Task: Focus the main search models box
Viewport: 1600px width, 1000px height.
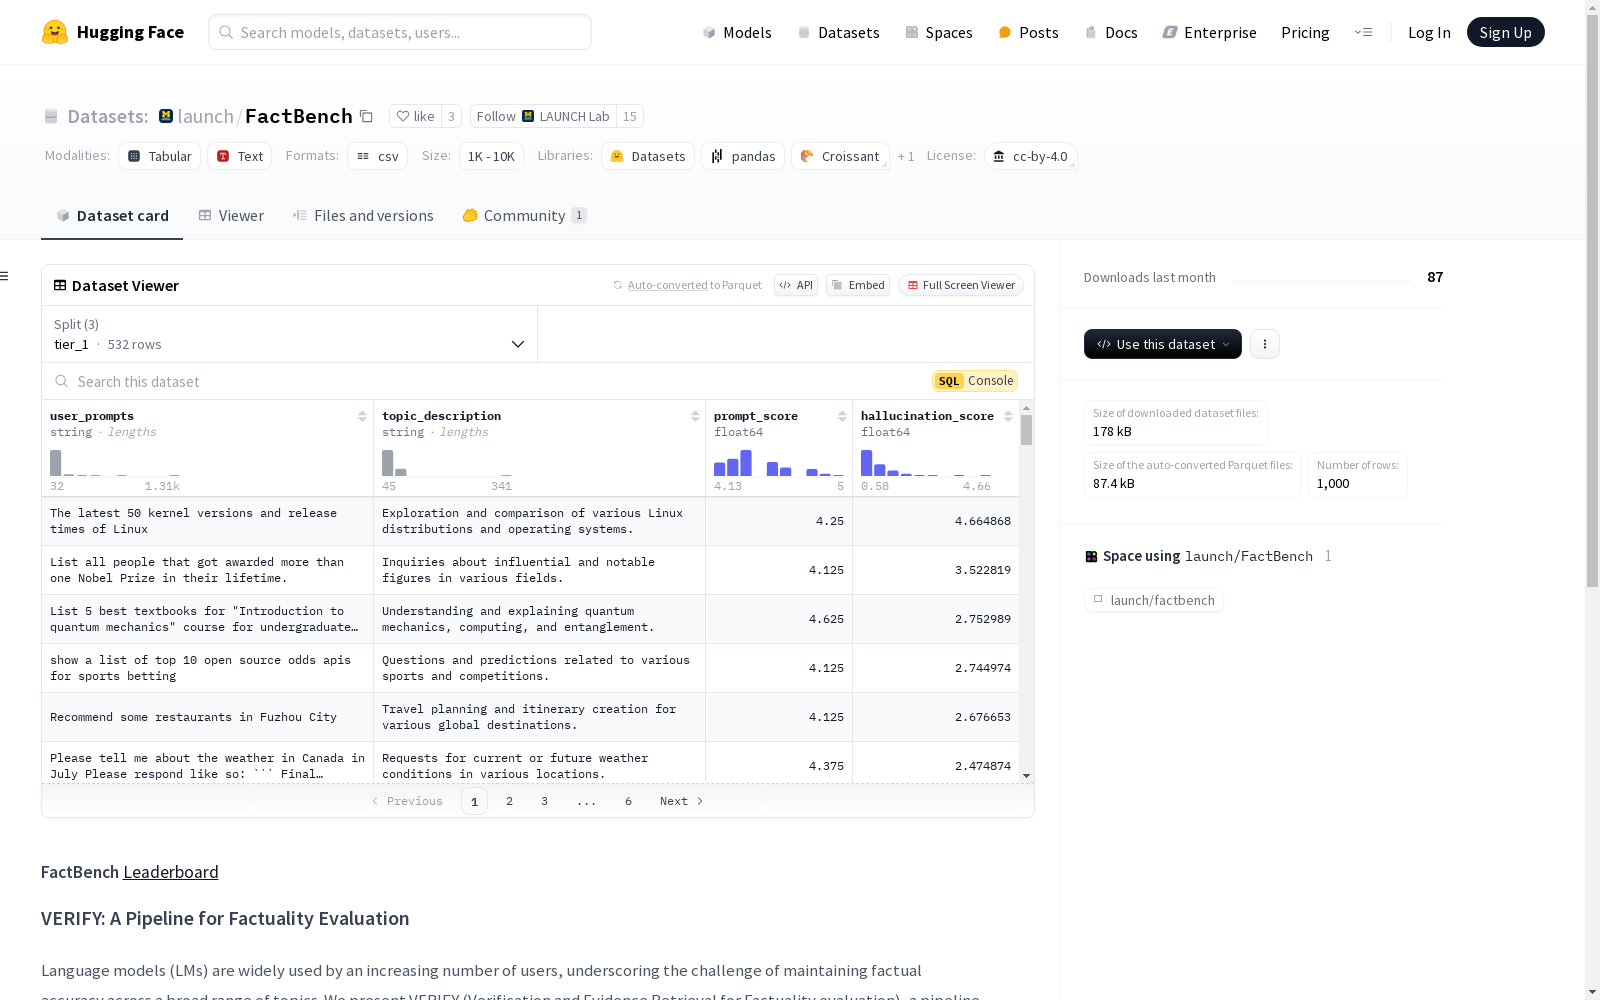Action: click(400, 32)
